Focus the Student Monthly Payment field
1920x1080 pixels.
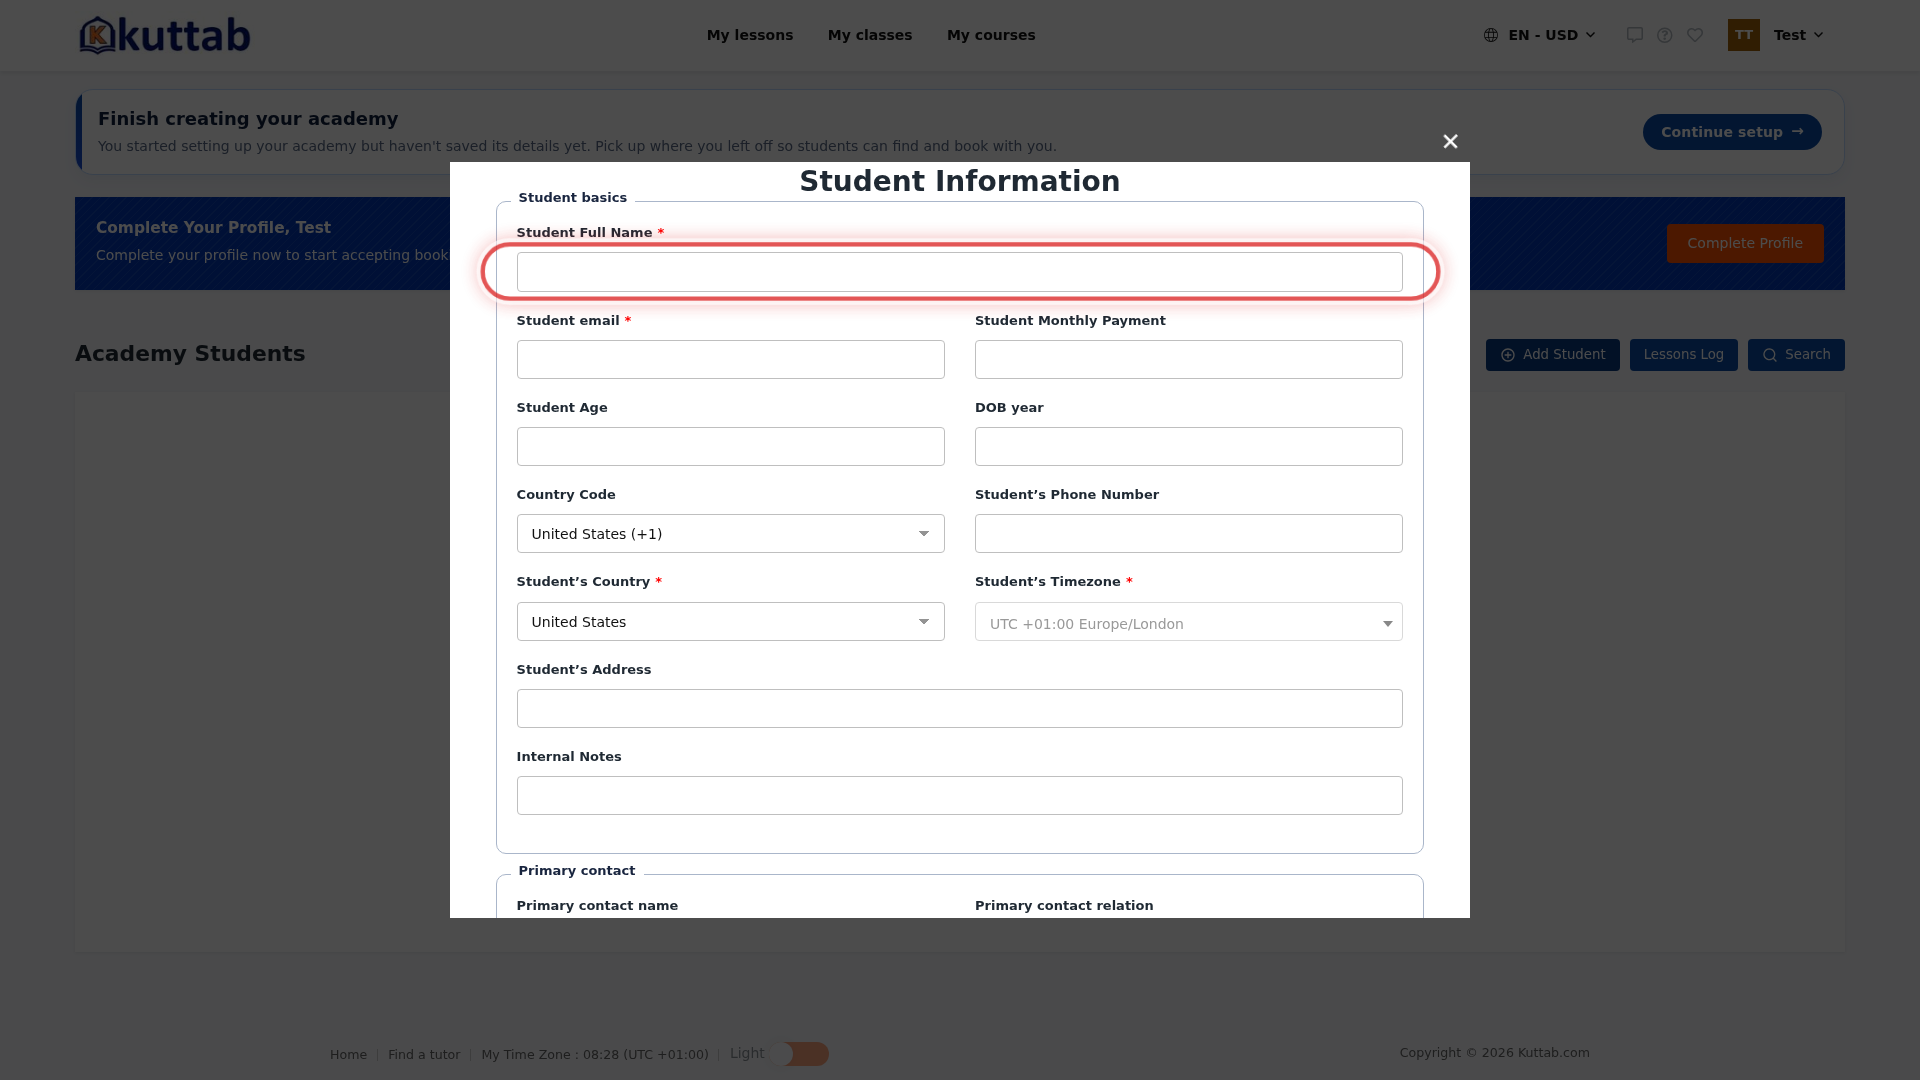point(1188,360)
